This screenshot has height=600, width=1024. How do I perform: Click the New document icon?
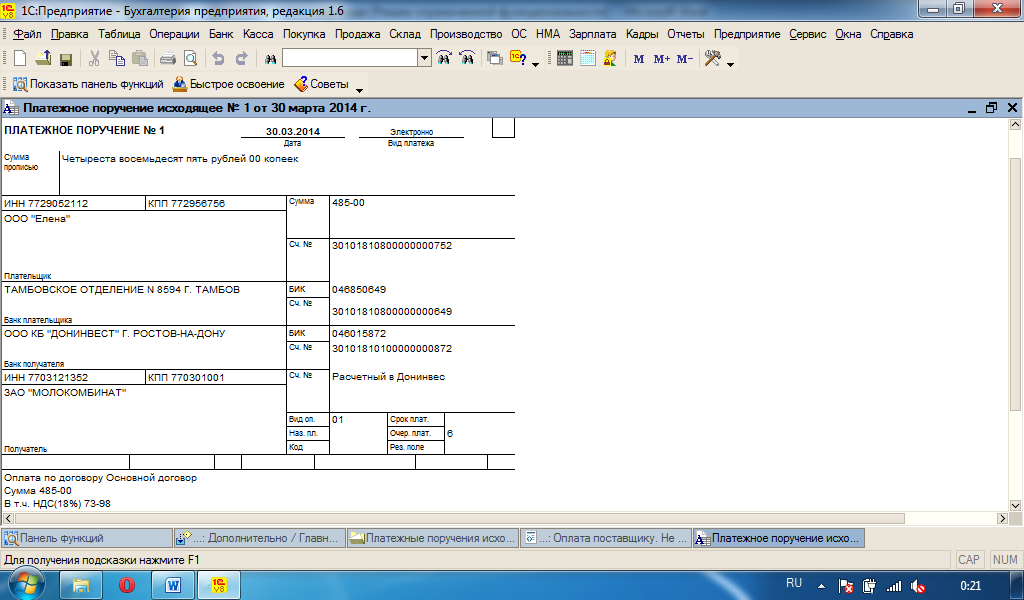pos(20,59)
